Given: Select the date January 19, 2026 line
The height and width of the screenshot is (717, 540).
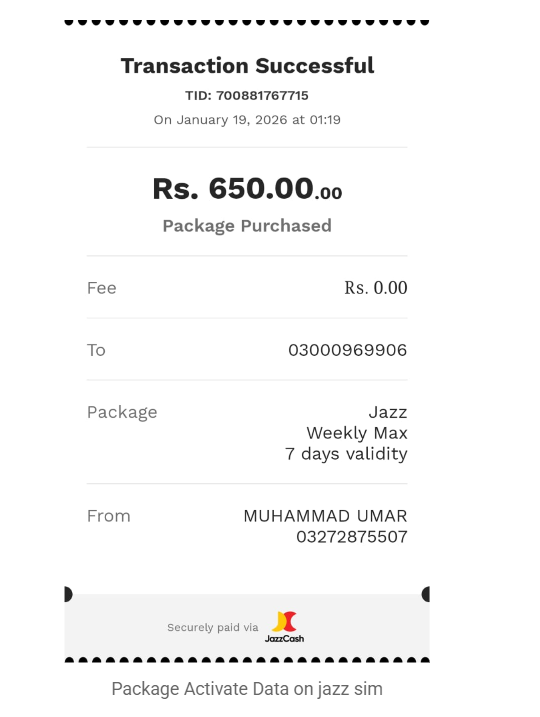Looking at the screenshot, I should [x=247, y=120].
